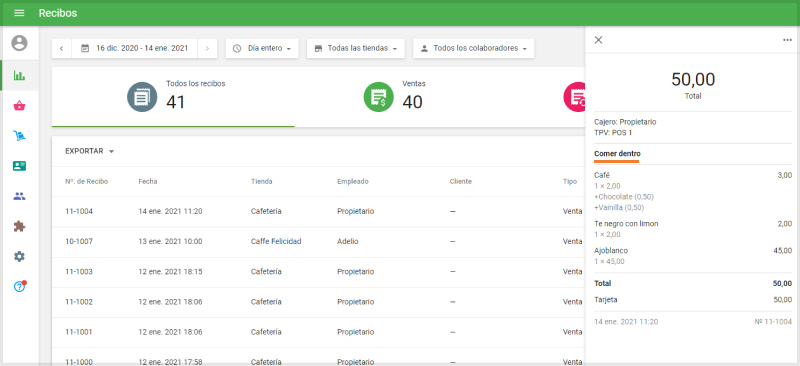800x366 pixels.
Task: Open the Todos los colaboradores dropdown
Action: tap(473, 48)
